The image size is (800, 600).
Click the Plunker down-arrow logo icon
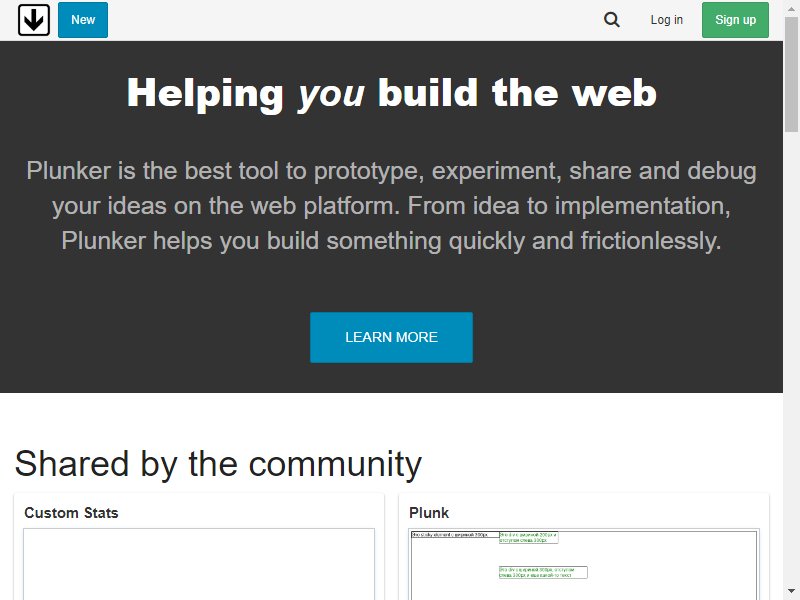(x=34, y=20)
